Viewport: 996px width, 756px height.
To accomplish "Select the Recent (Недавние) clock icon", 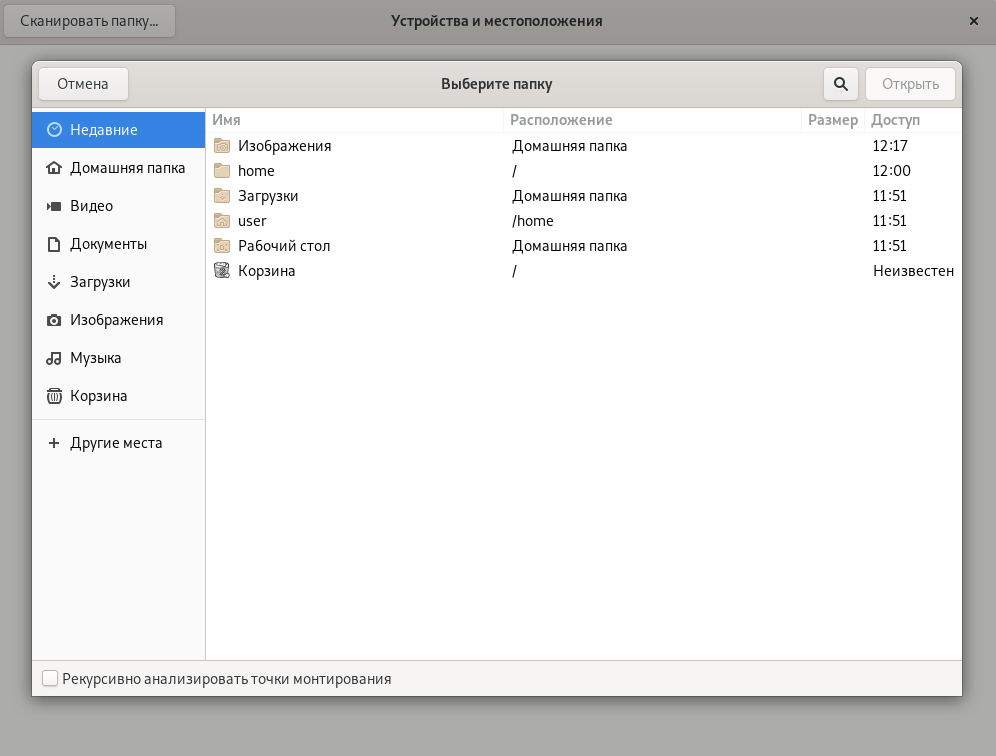I will coord(54,130).
